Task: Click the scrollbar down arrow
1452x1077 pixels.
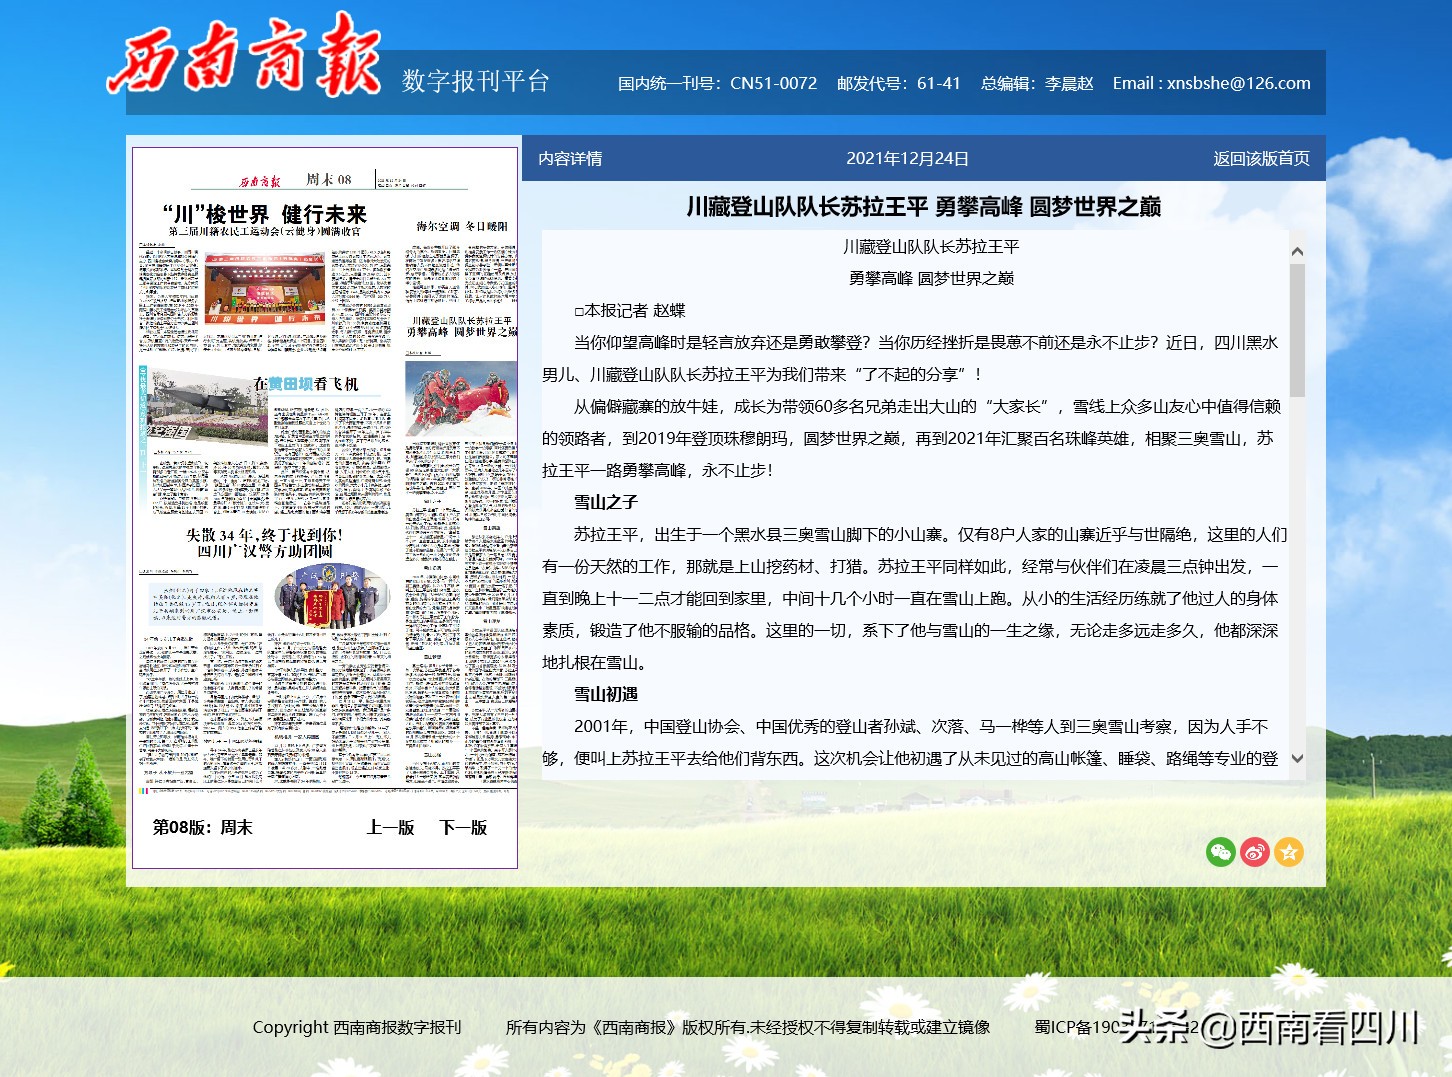Action: (1298, 759)
